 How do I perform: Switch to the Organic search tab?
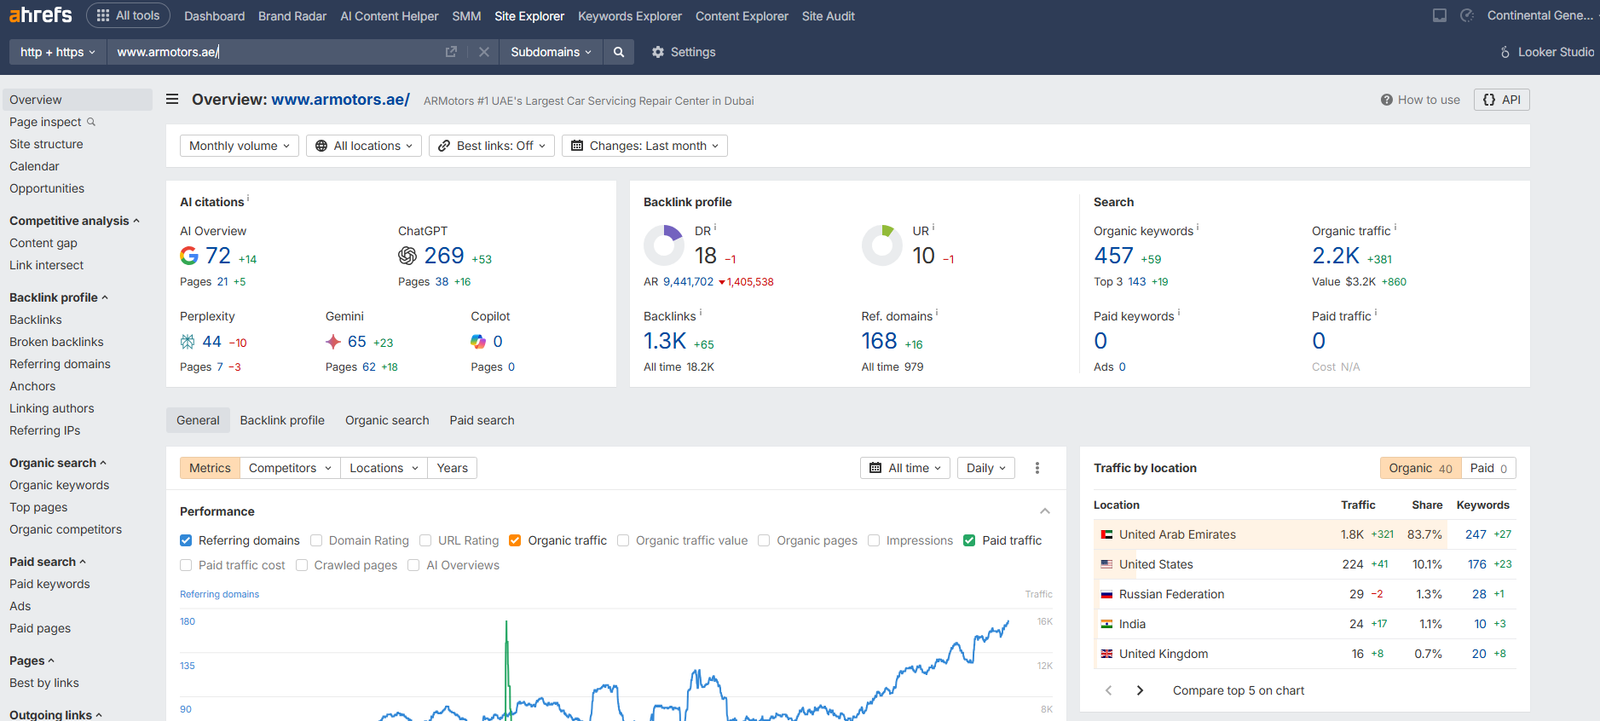tap(387, 420)
